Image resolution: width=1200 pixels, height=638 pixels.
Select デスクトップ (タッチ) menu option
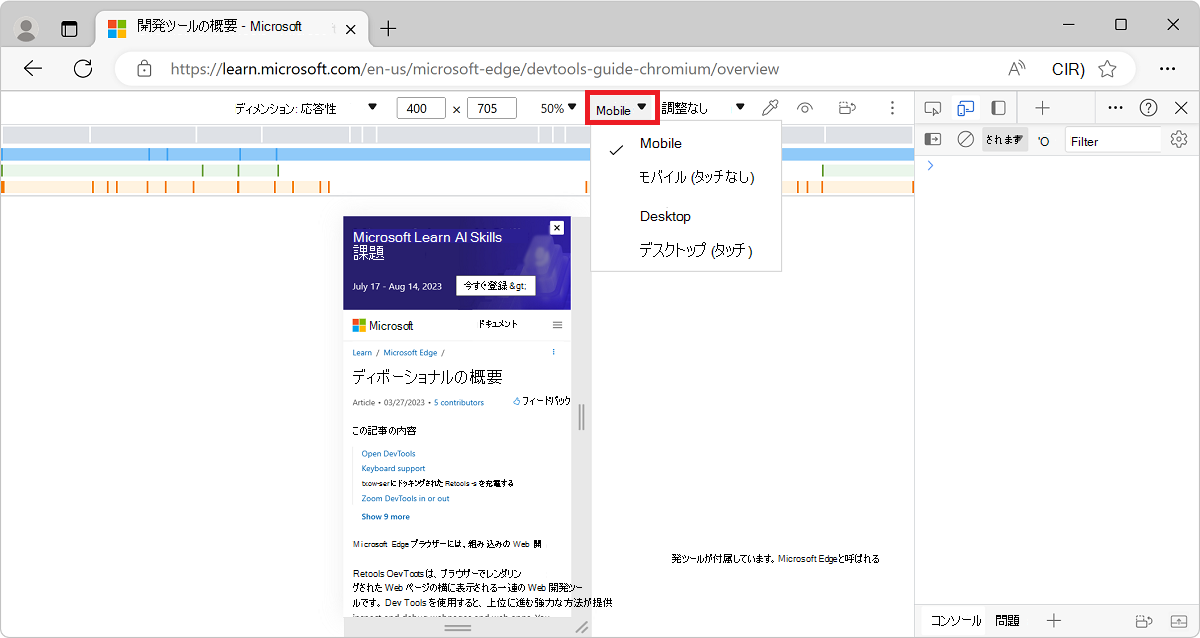[x=695, y=251]
